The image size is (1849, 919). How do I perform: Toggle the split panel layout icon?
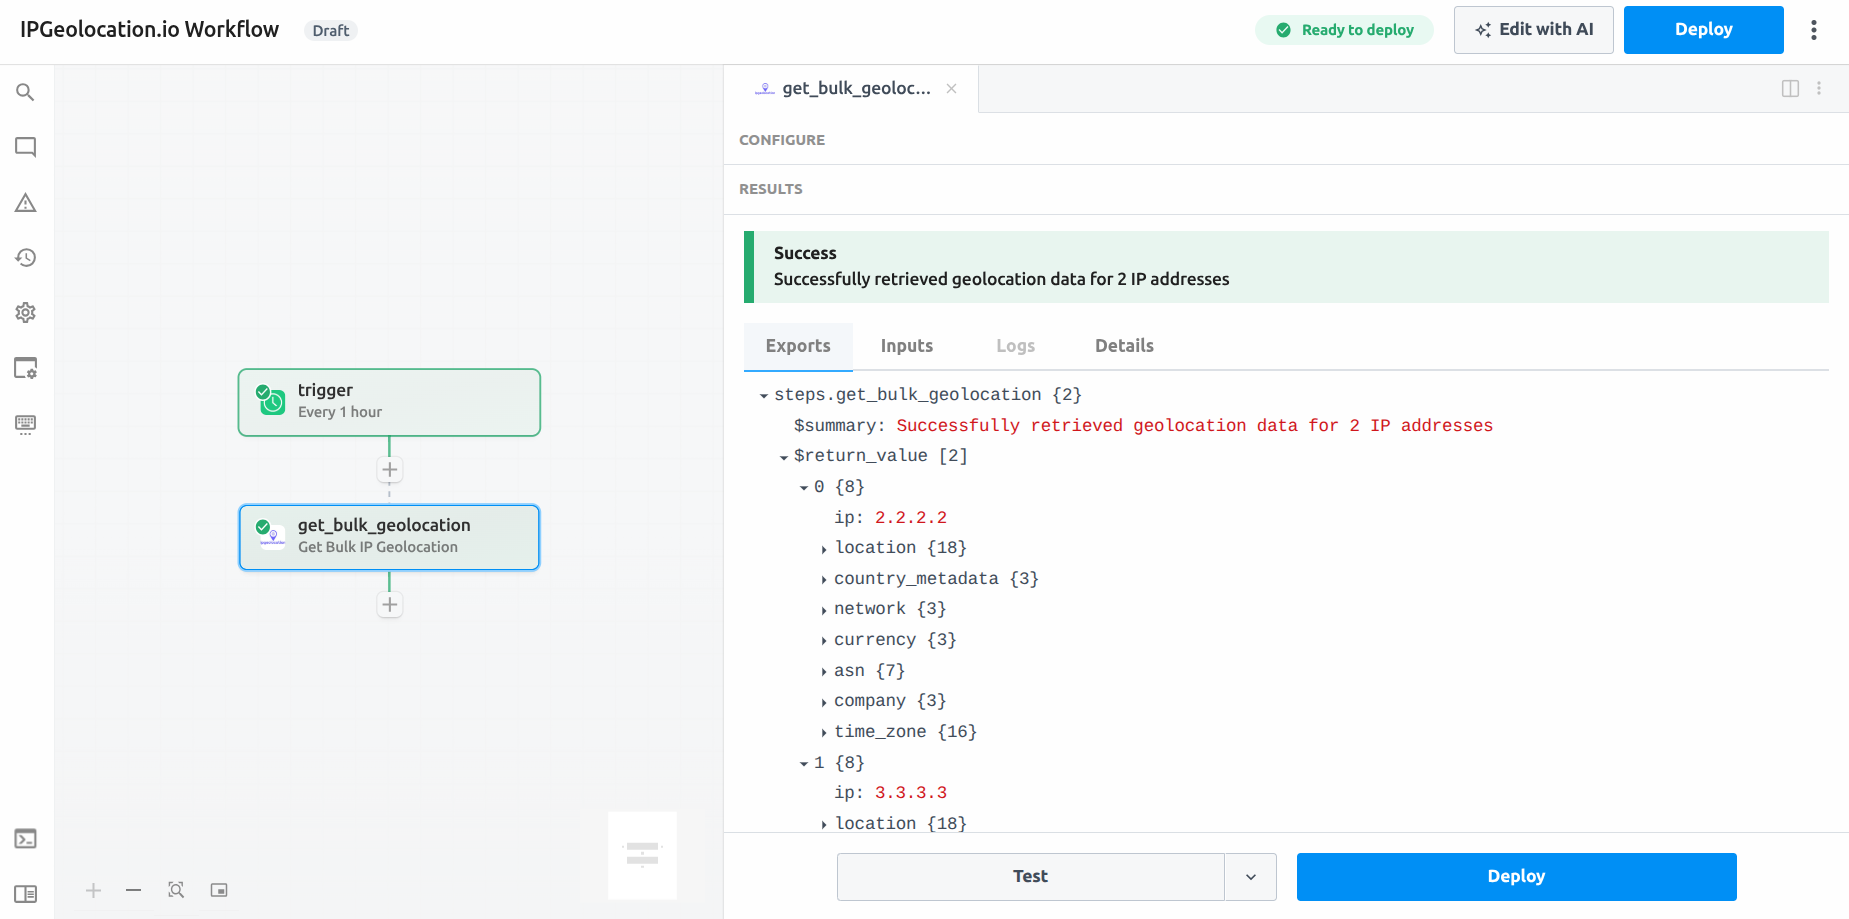(x=1790, y=89)
